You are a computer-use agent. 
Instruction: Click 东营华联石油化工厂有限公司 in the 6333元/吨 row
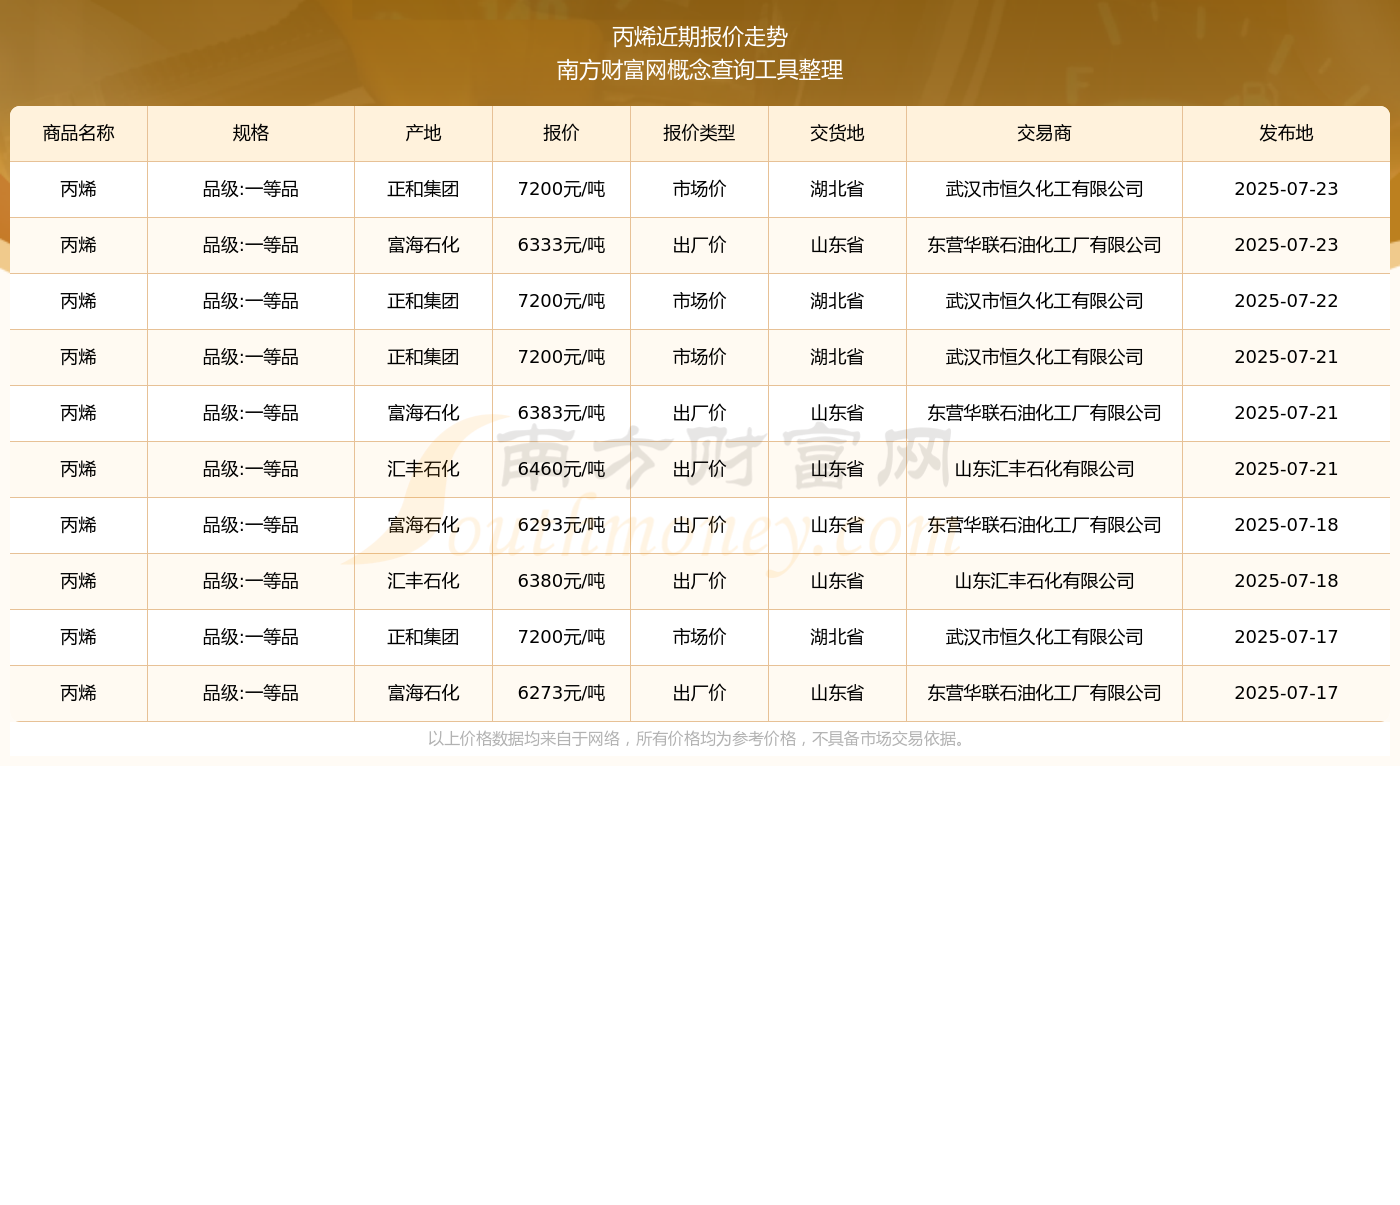(x=1044, y=245)
